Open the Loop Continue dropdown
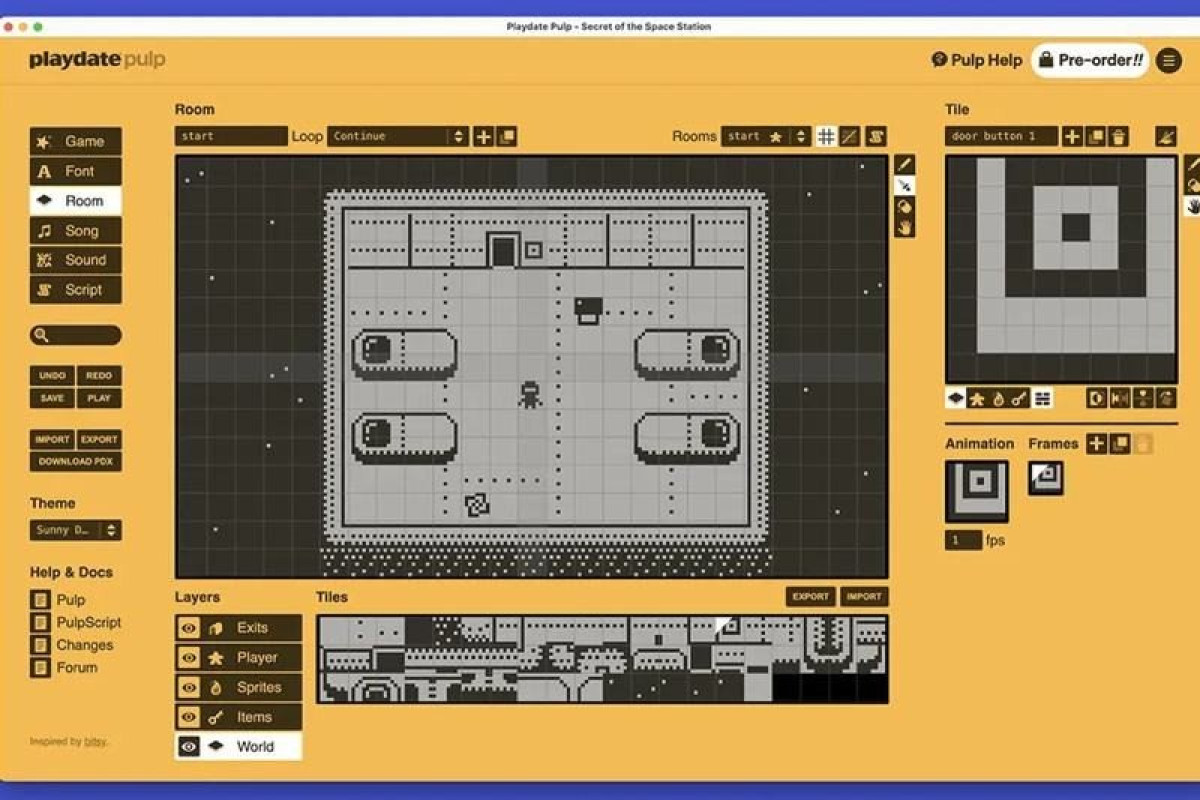The width and height of the screenshot is (1200, 800). coord(398,136)
